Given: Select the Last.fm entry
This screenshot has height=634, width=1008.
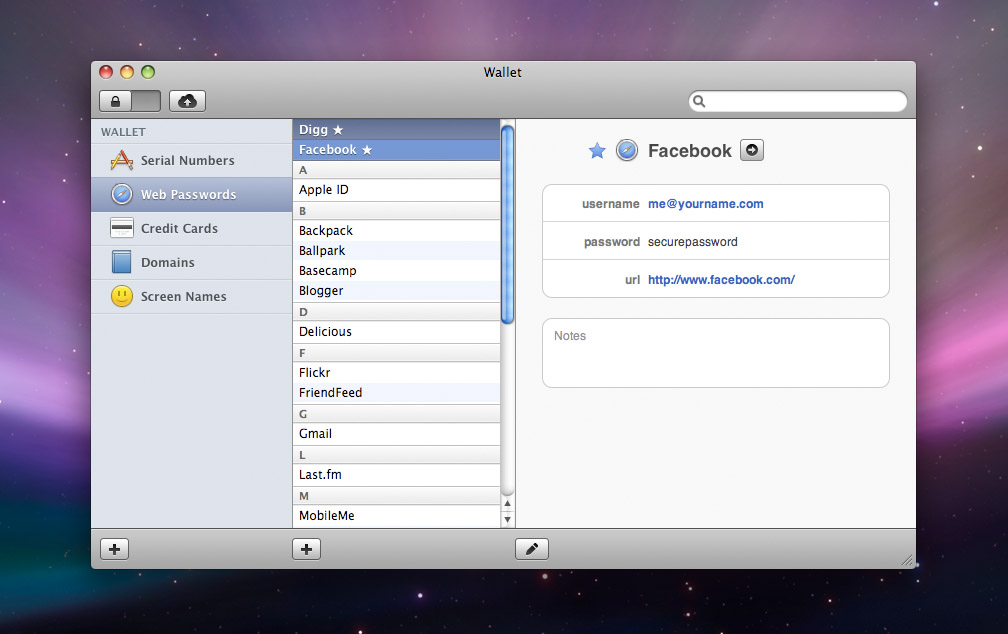Looking at the screenshot, I should [x=396, y=475].
